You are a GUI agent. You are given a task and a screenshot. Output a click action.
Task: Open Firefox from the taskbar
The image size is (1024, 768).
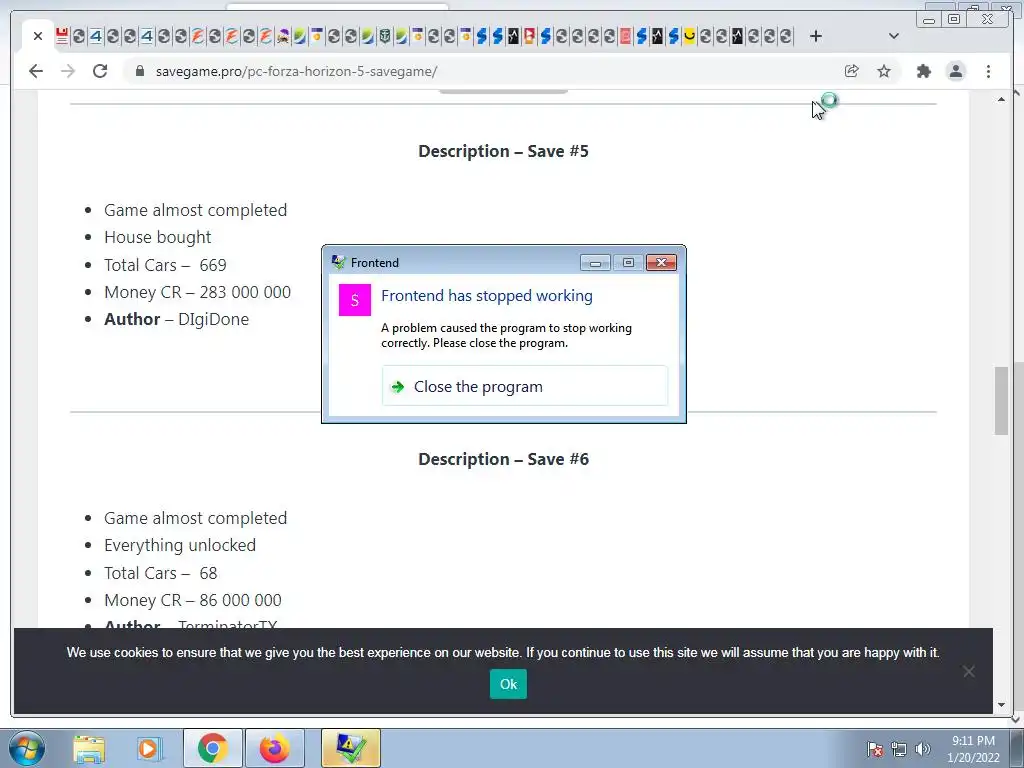click(274, 748)
